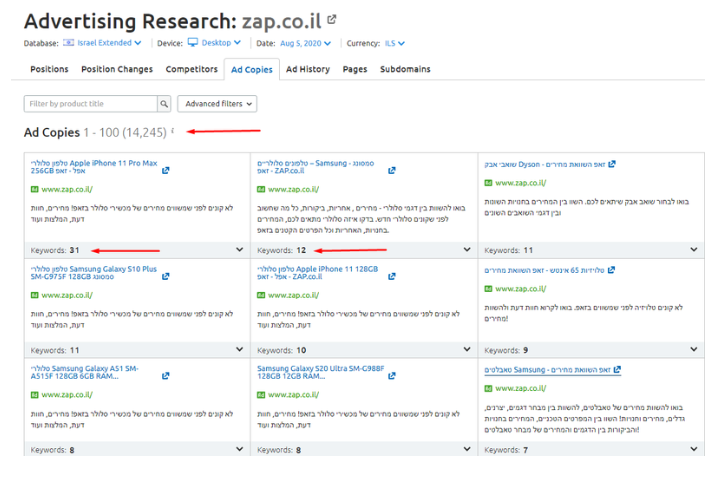The height and width of the screenshot is (478, 726).
Task: Click the 'Keywords: 12' label
Action: [x=282, y=250]
